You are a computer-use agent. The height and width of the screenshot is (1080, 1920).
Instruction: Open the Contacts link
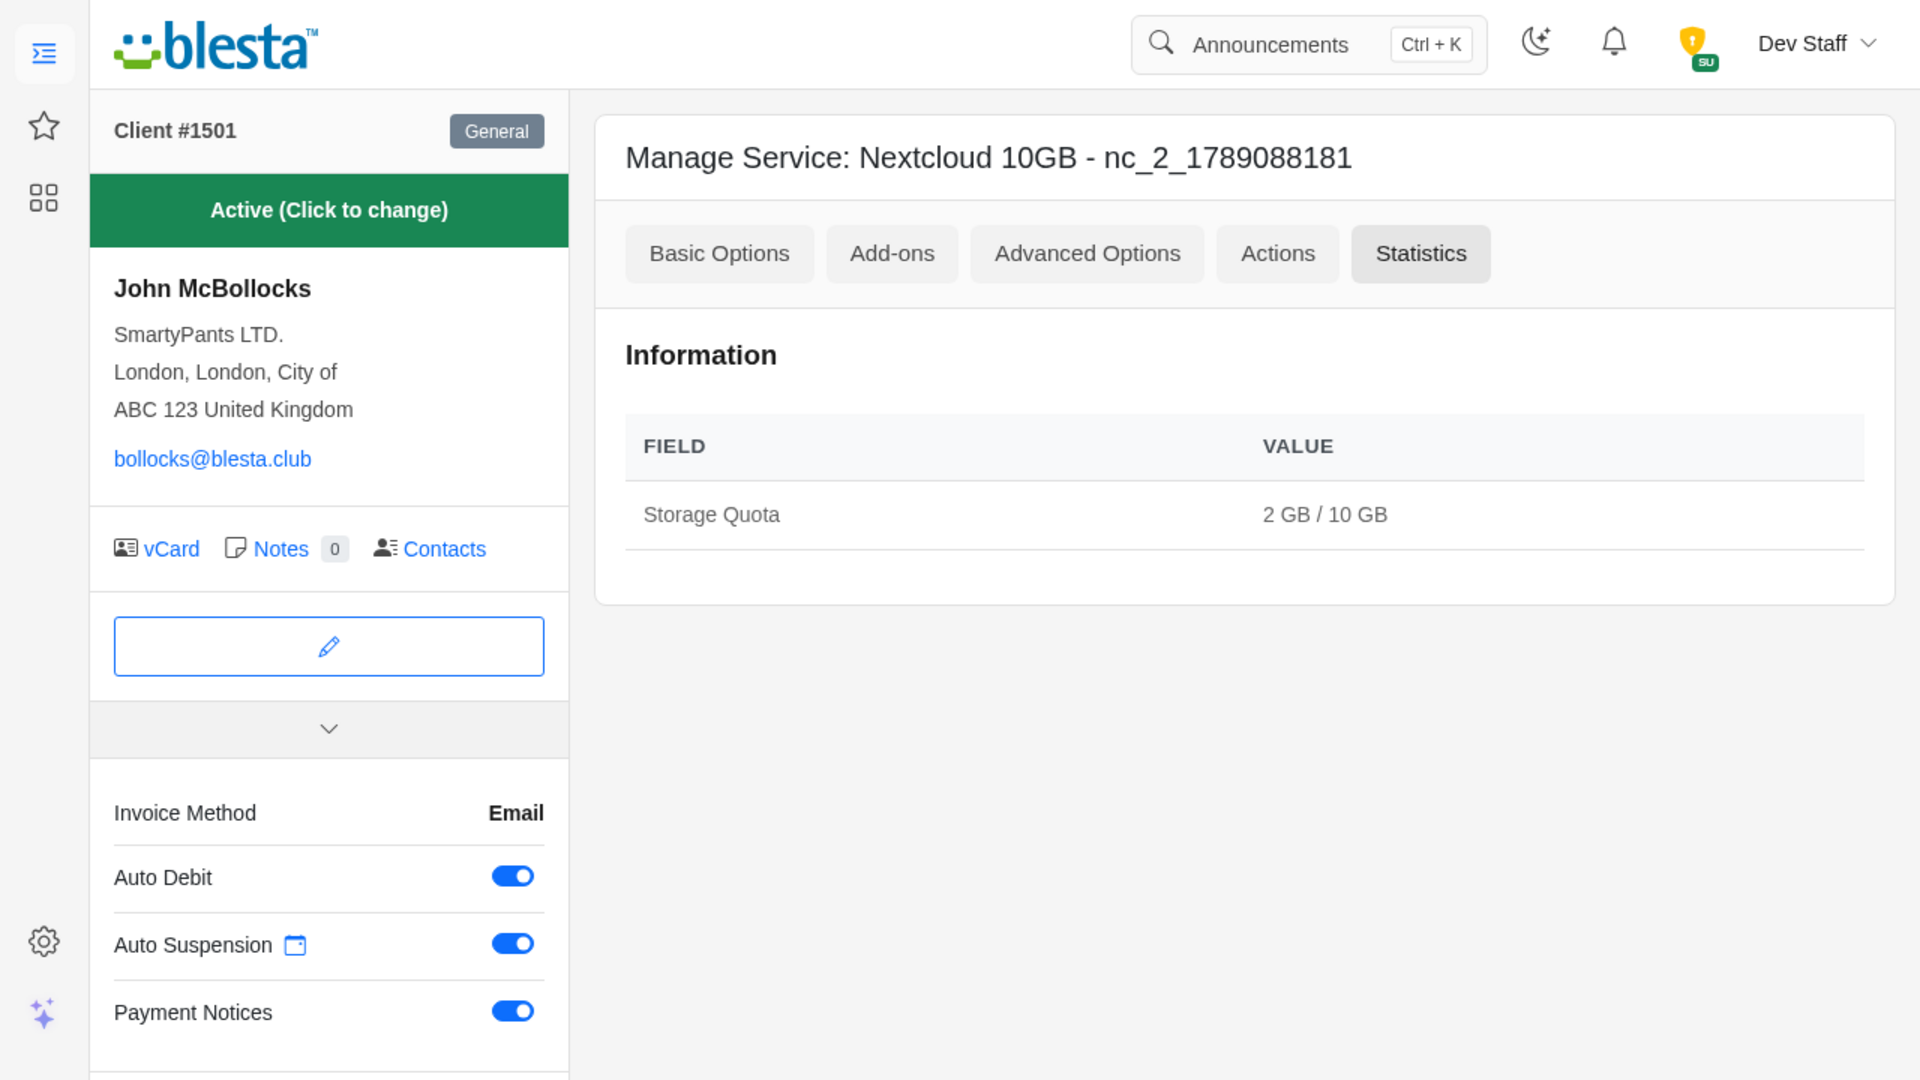tap(445, 549)
